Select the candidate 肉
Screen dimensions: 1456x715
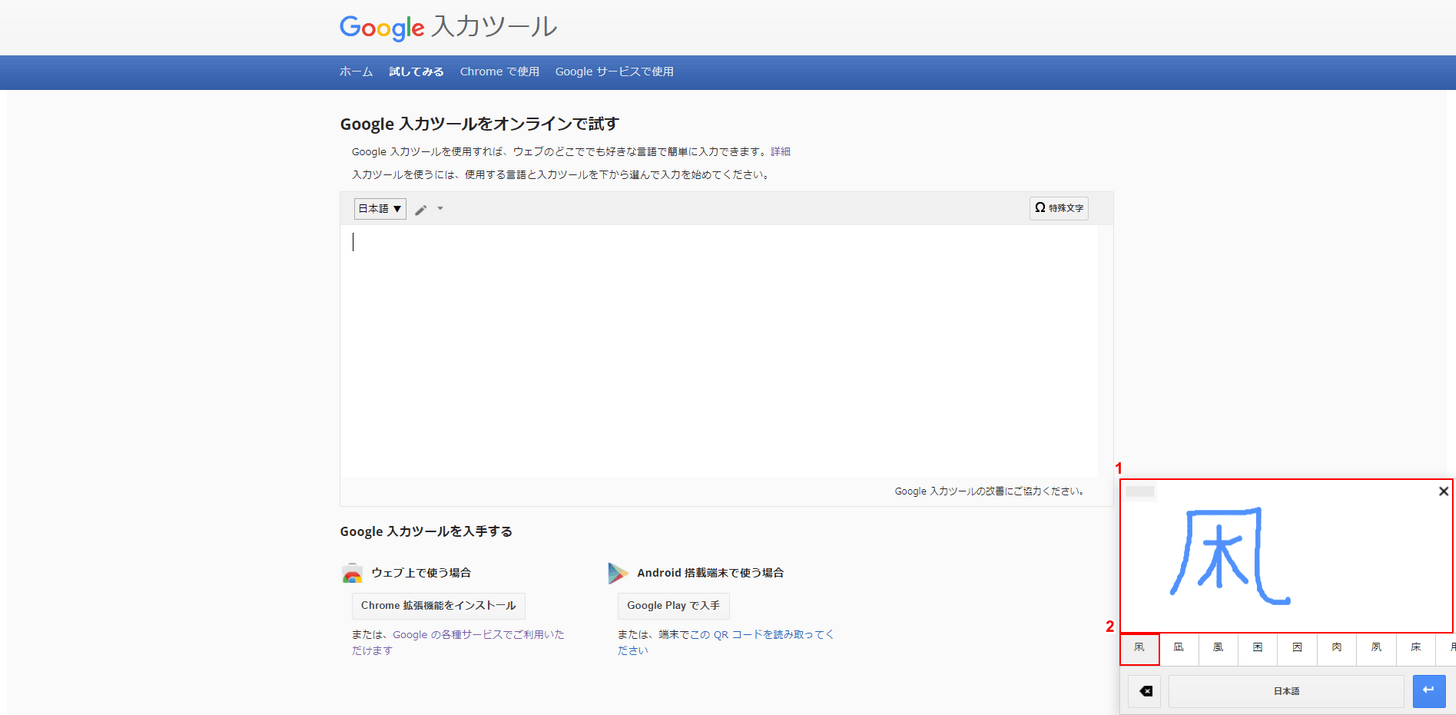[x=1337, y=649]
